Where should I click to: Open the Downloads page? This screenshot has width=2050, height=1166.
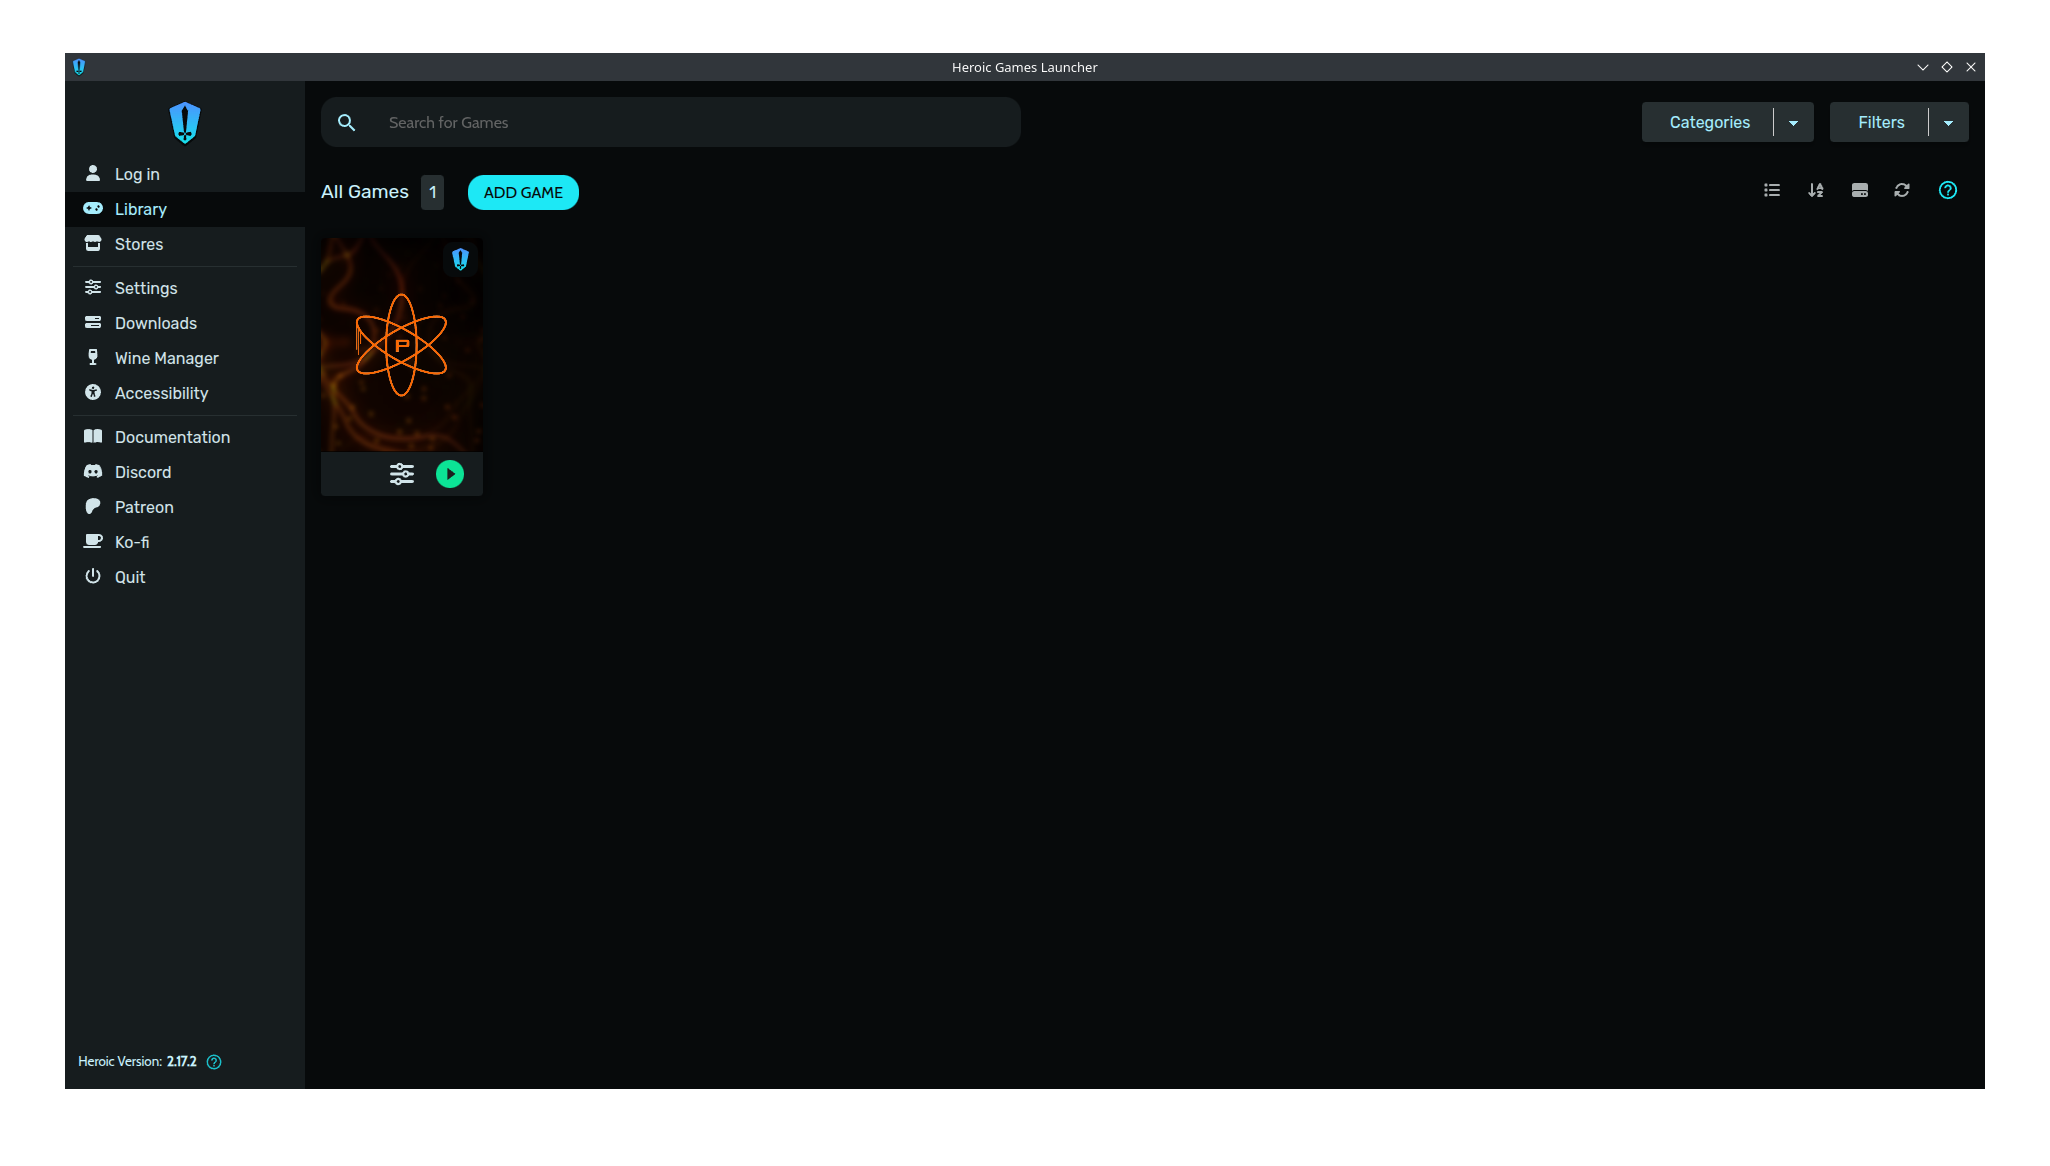coord(185,323)
